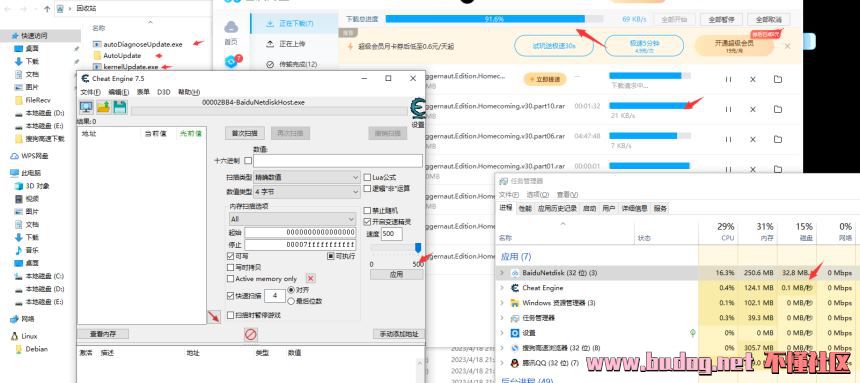Click the save floppy disk icon
Image resolution: width=860 pixels, height=383 pixels.
(120, 107)
